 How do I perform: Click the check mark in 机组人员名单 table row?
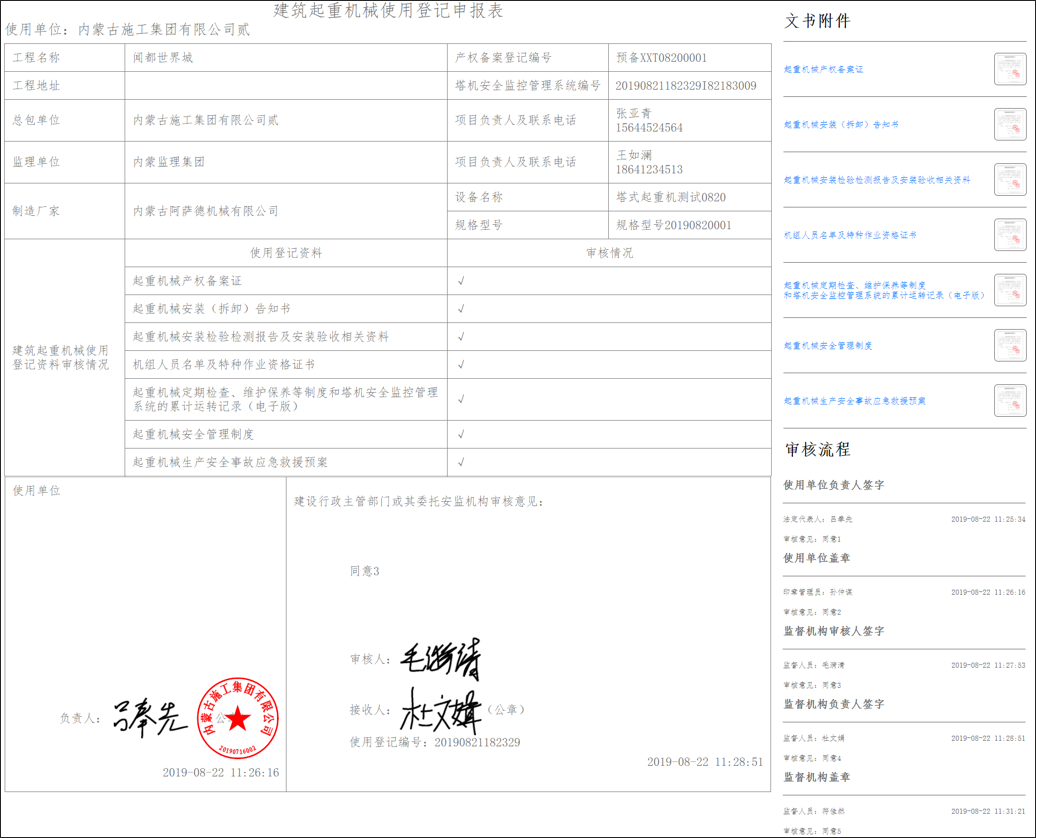coord(461,364)
